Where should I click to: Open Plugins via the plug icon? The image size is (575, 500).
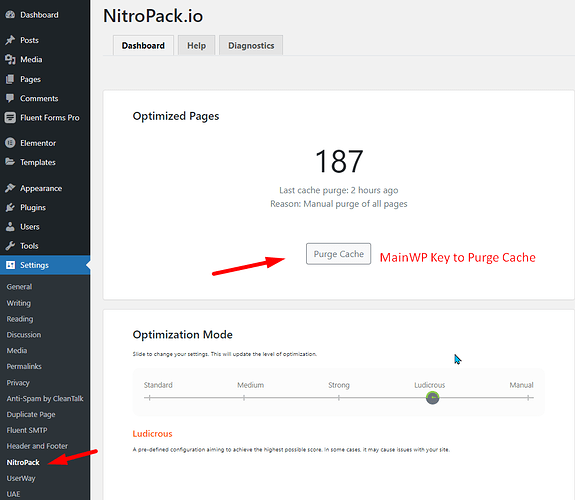10,208
